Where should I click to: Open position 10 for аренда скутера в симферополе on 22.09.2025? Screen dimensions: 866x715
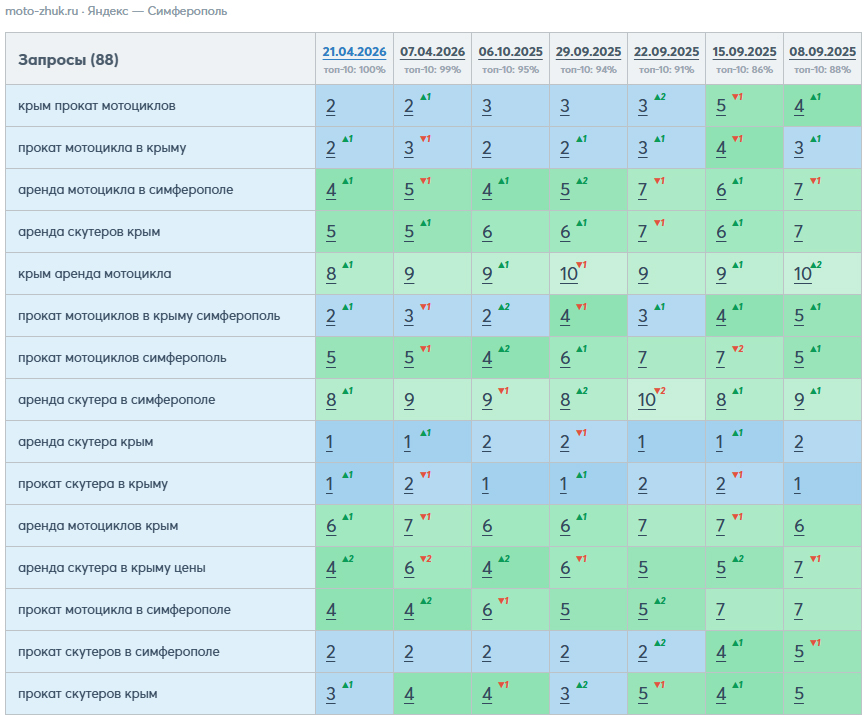(x=646, y=400)
